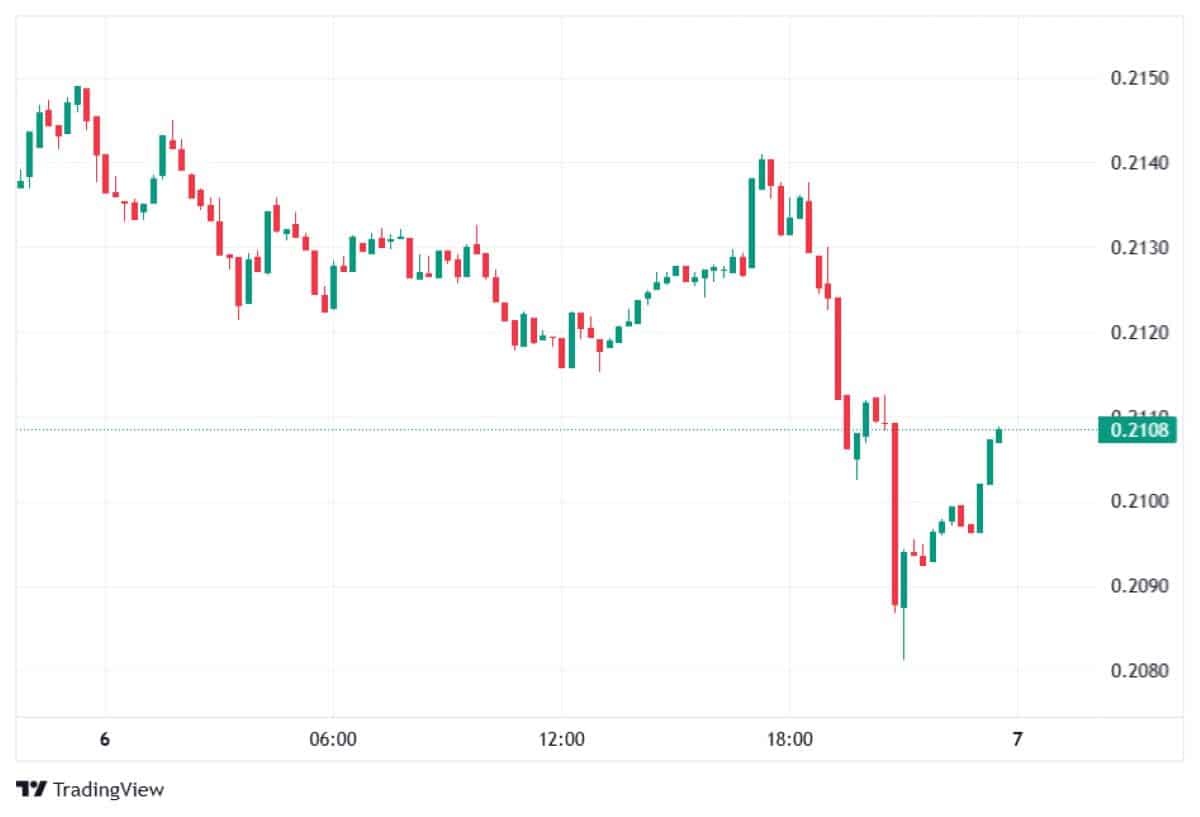Image resolution: width=1200 pixels, height=817 pixels.
Task: Click the tall green candle rising to 0.2138
Action: [x=751, y=223]
